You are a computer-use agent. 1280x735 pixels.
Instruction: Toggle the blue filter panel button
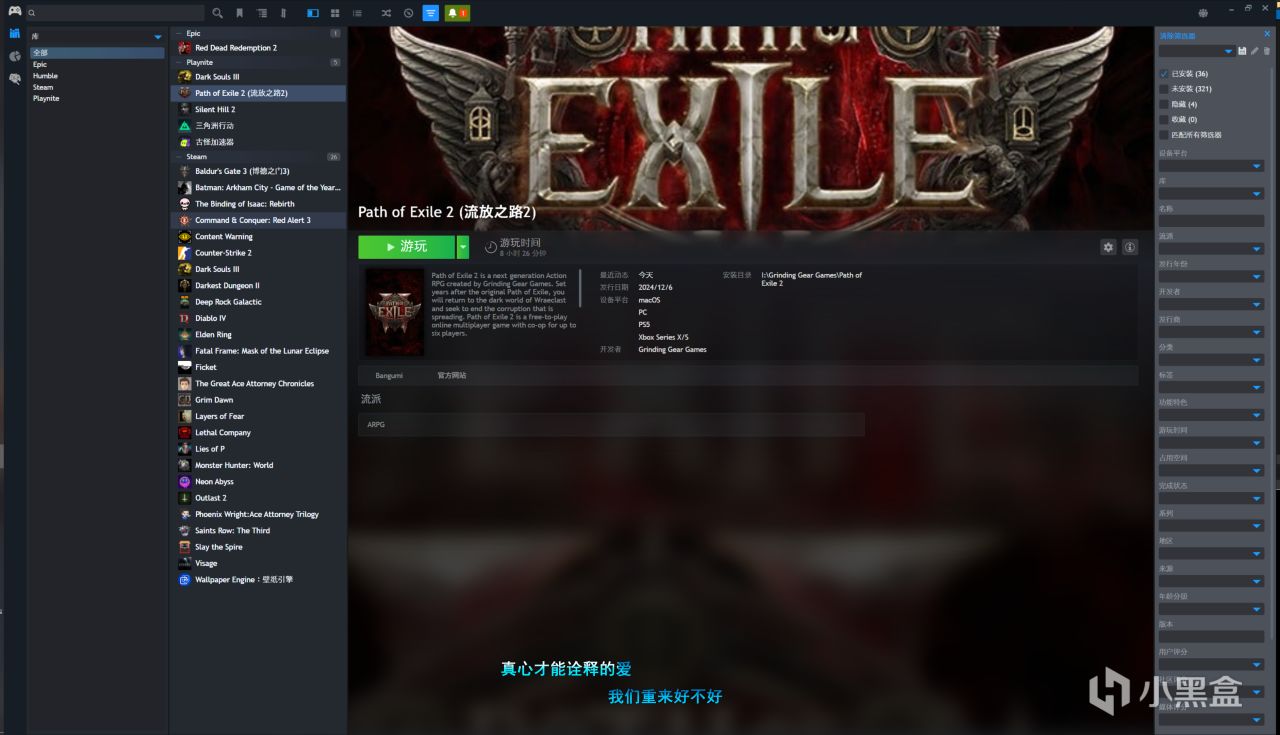(x=430, y=13)
